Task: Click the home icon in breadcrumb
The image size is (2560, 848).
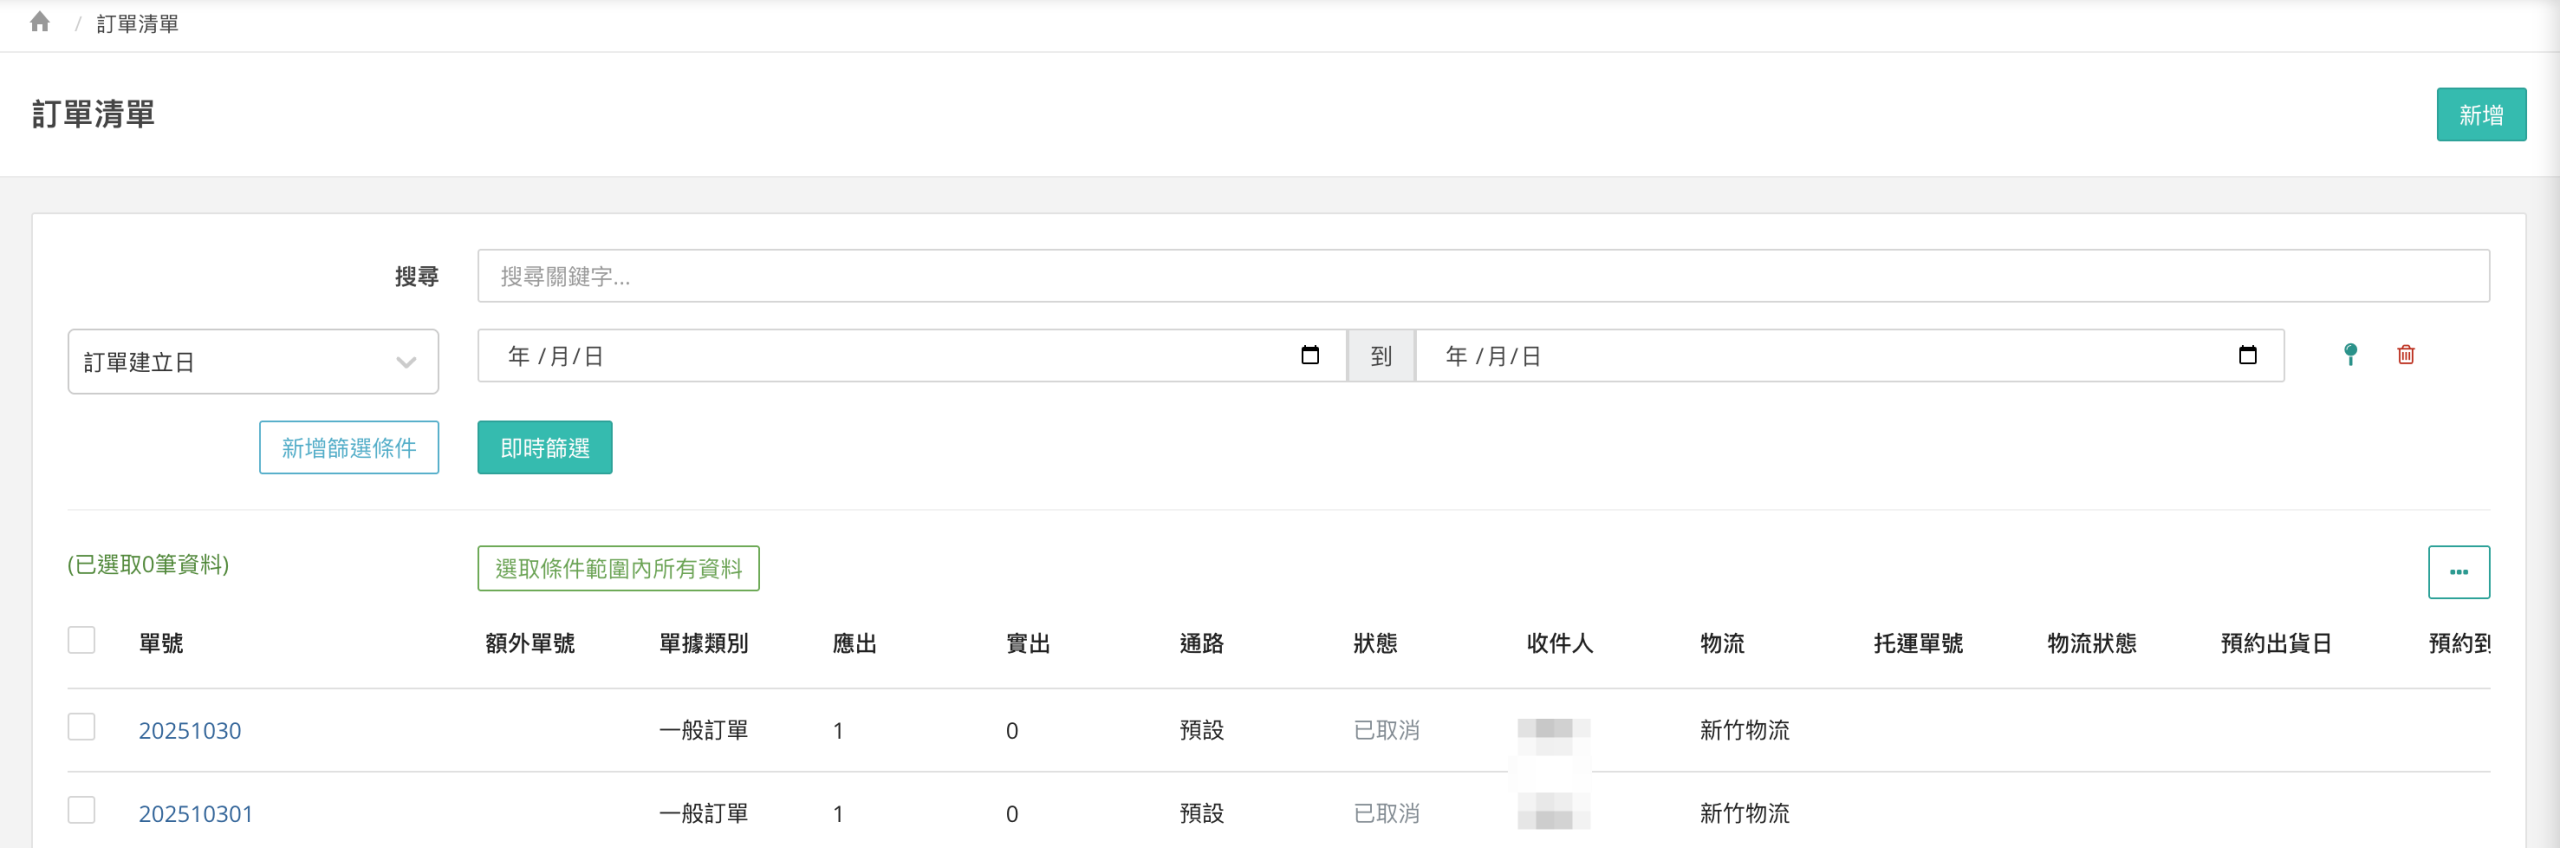Action: point(40,22)
